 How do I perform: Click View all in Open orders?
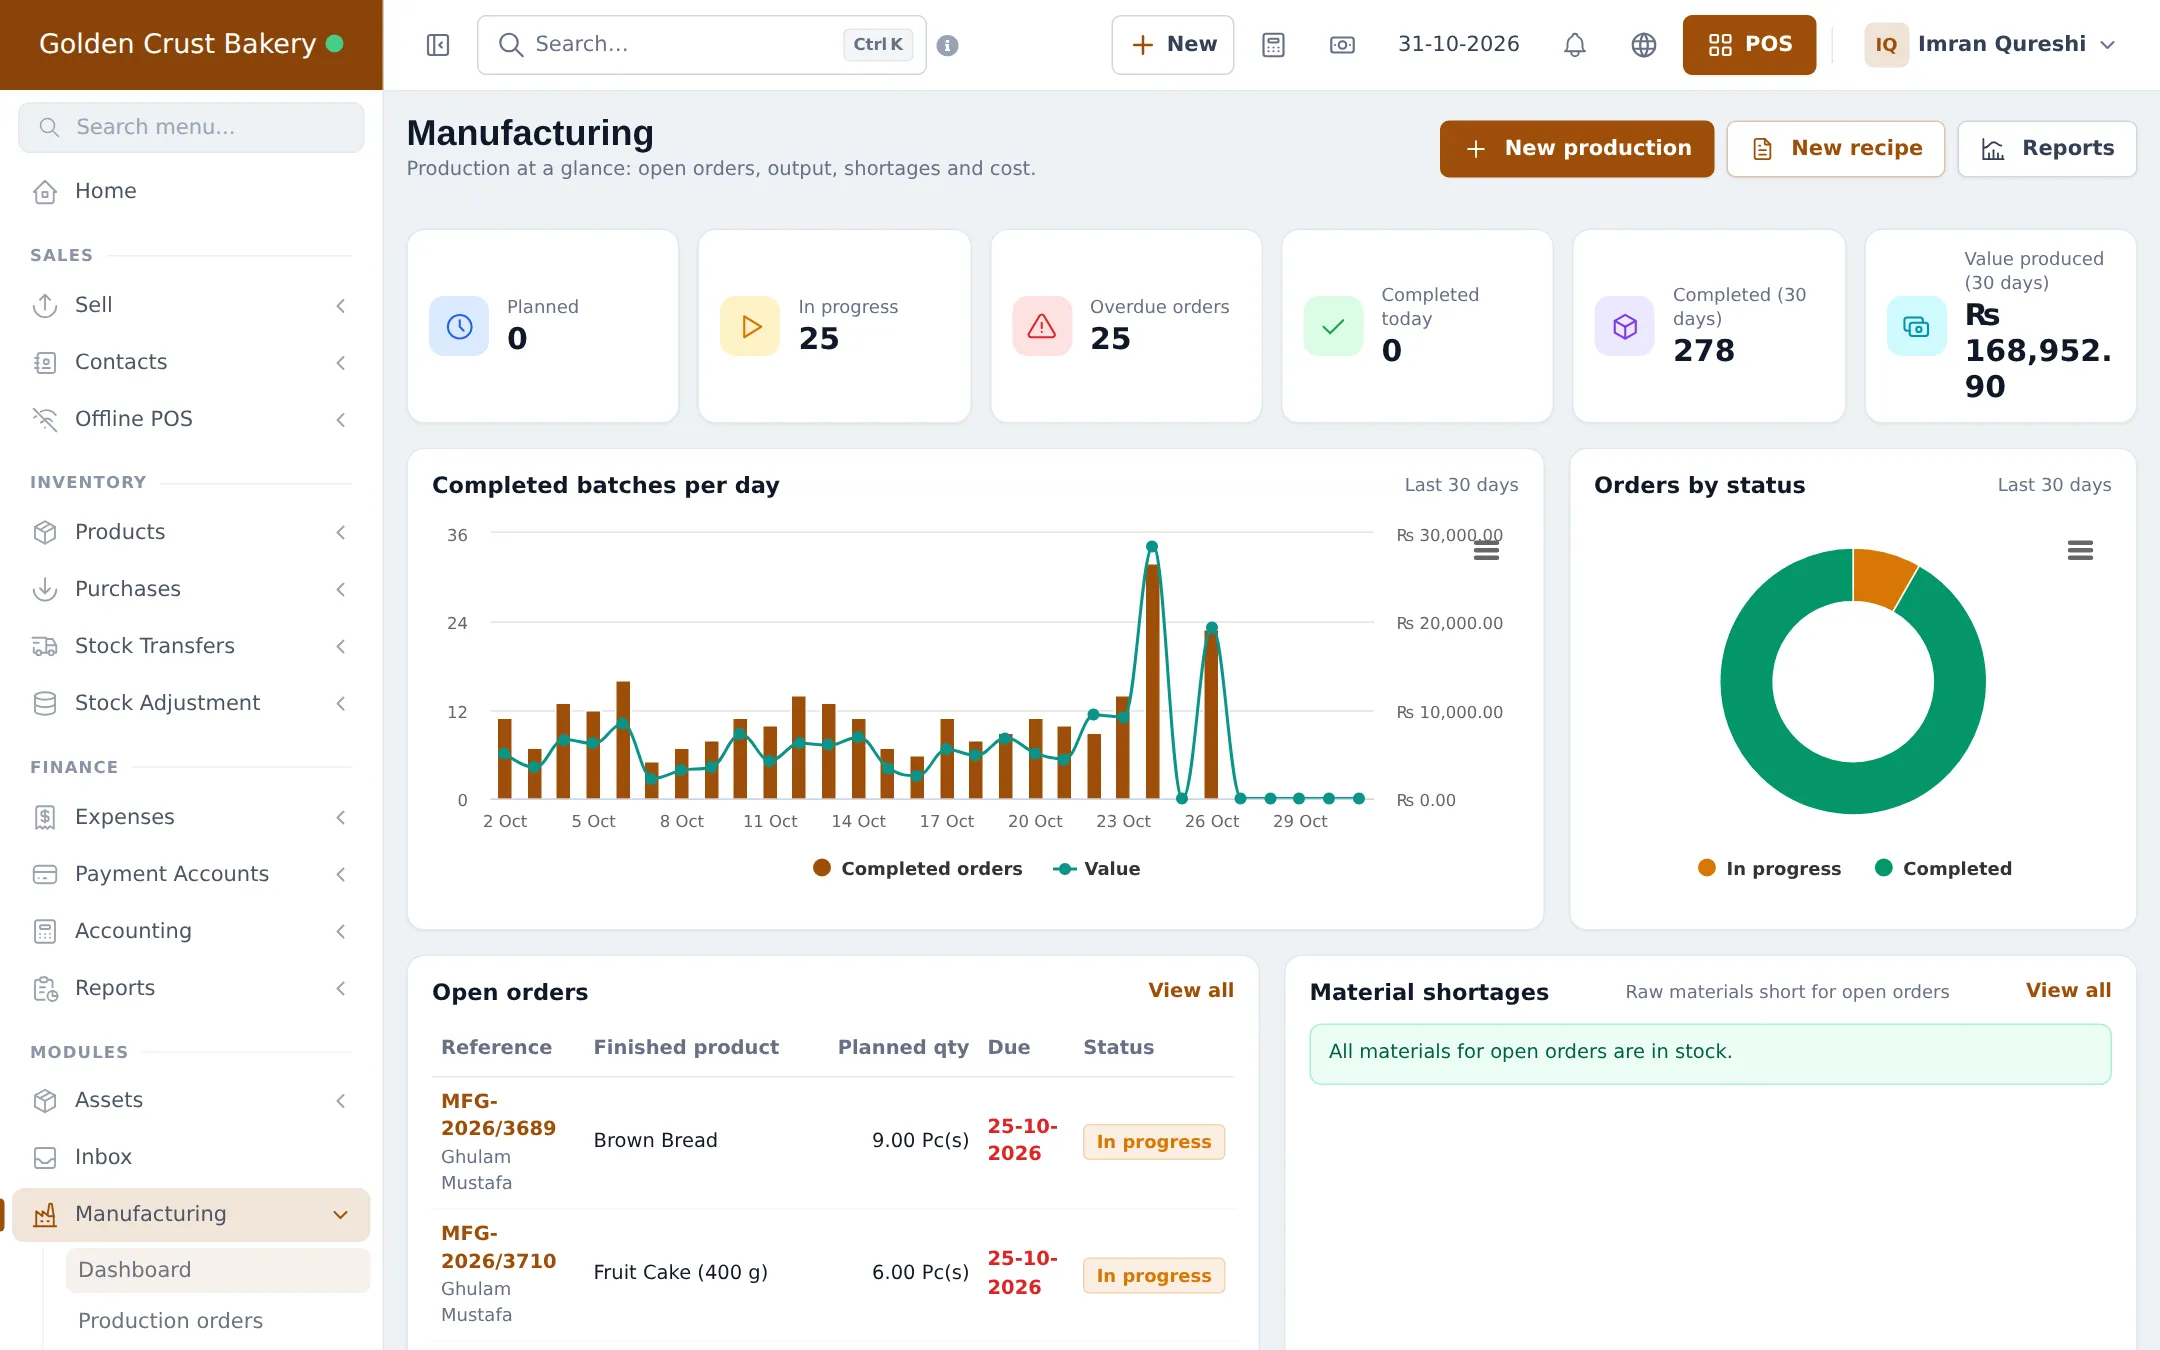point(1191,990)
